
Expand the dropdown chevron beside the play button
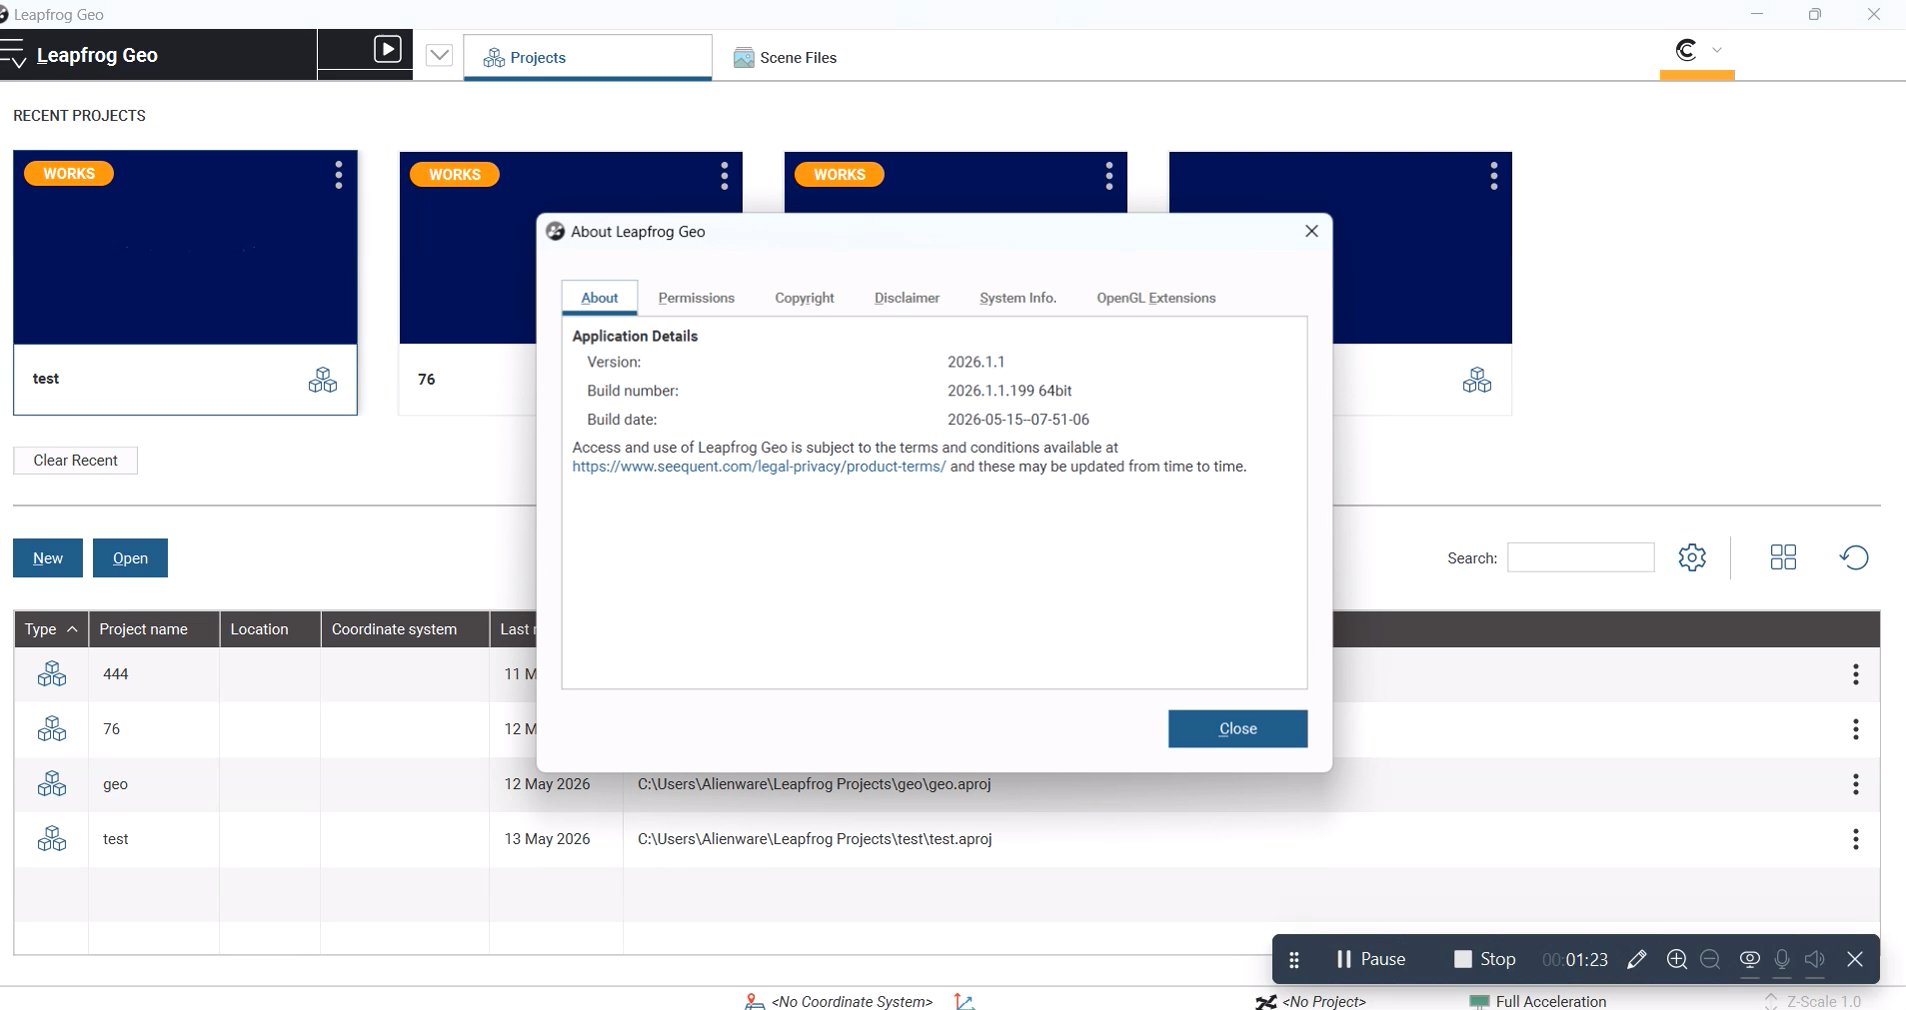[439, 55]
